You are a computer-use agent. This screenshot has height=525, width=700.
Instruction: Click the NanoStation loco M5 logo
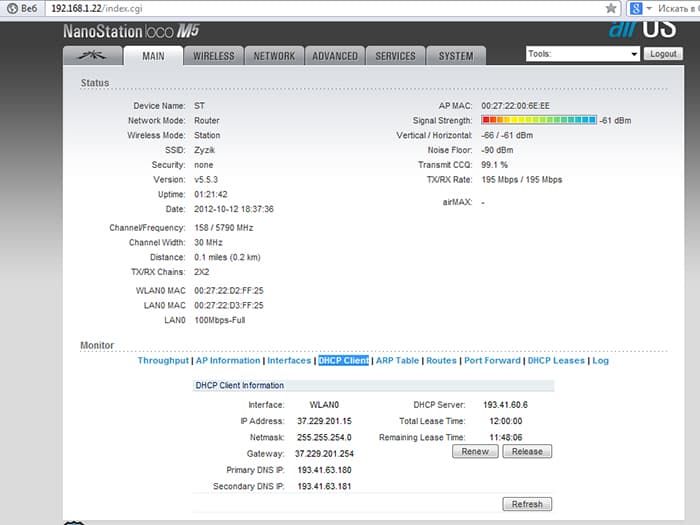click(x=131, y=31)
